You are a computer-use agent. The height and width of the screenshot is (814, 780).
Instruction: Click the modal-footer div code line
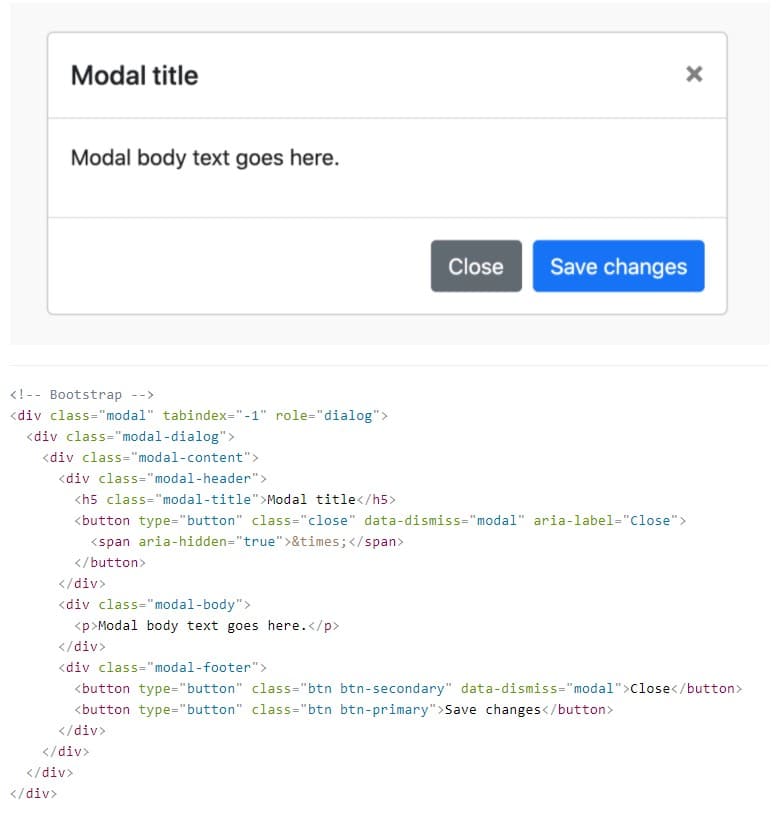click(x=162, y=667)
